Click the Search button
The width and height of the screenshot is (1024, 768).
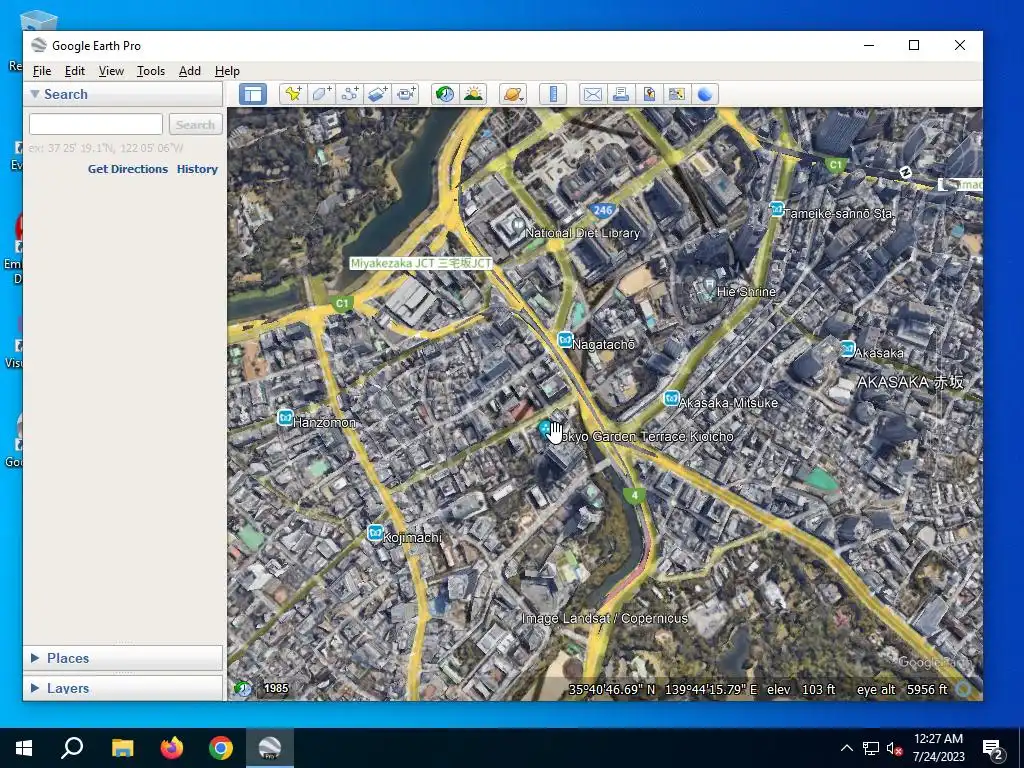(195, 124)
